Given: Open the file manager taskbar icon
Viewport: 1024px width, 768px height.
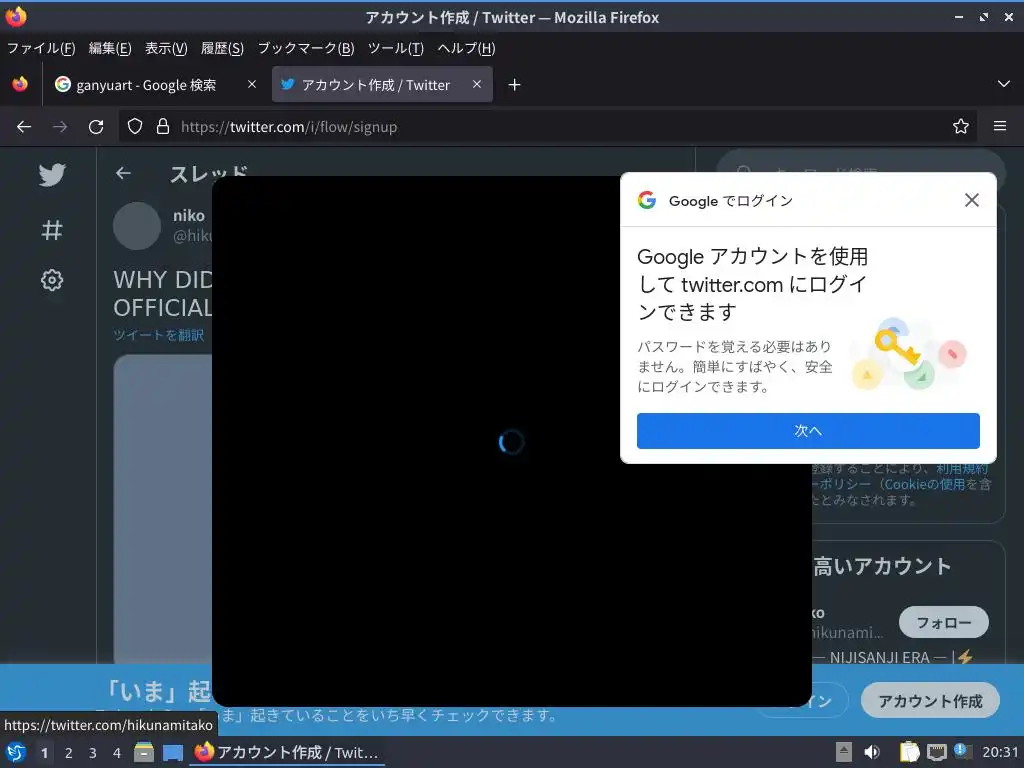Looking at the screenshot, I should 144,752.
